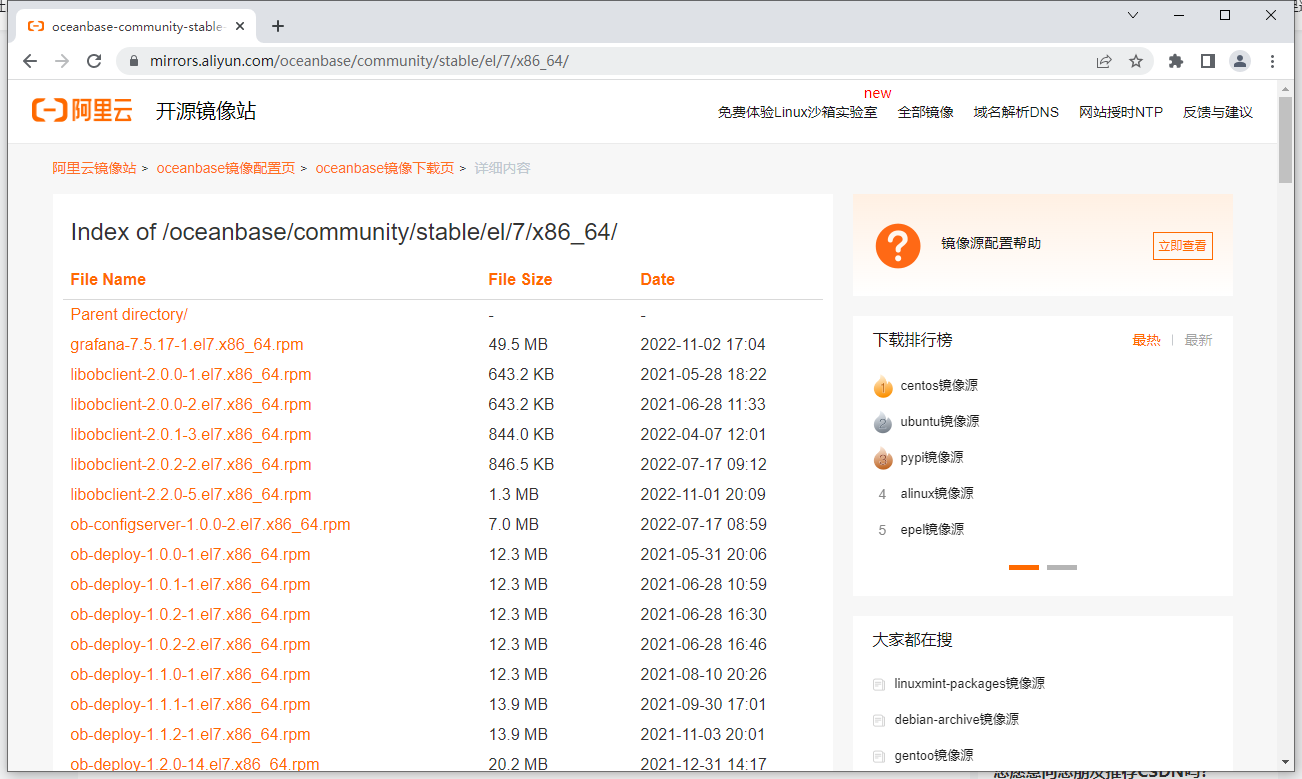The width and height of the screenshot is (1302, 779).
Task: Download libobclient-2.0.0-2.el7.x86_64.rpm
Action: click(x=191, y=404)
